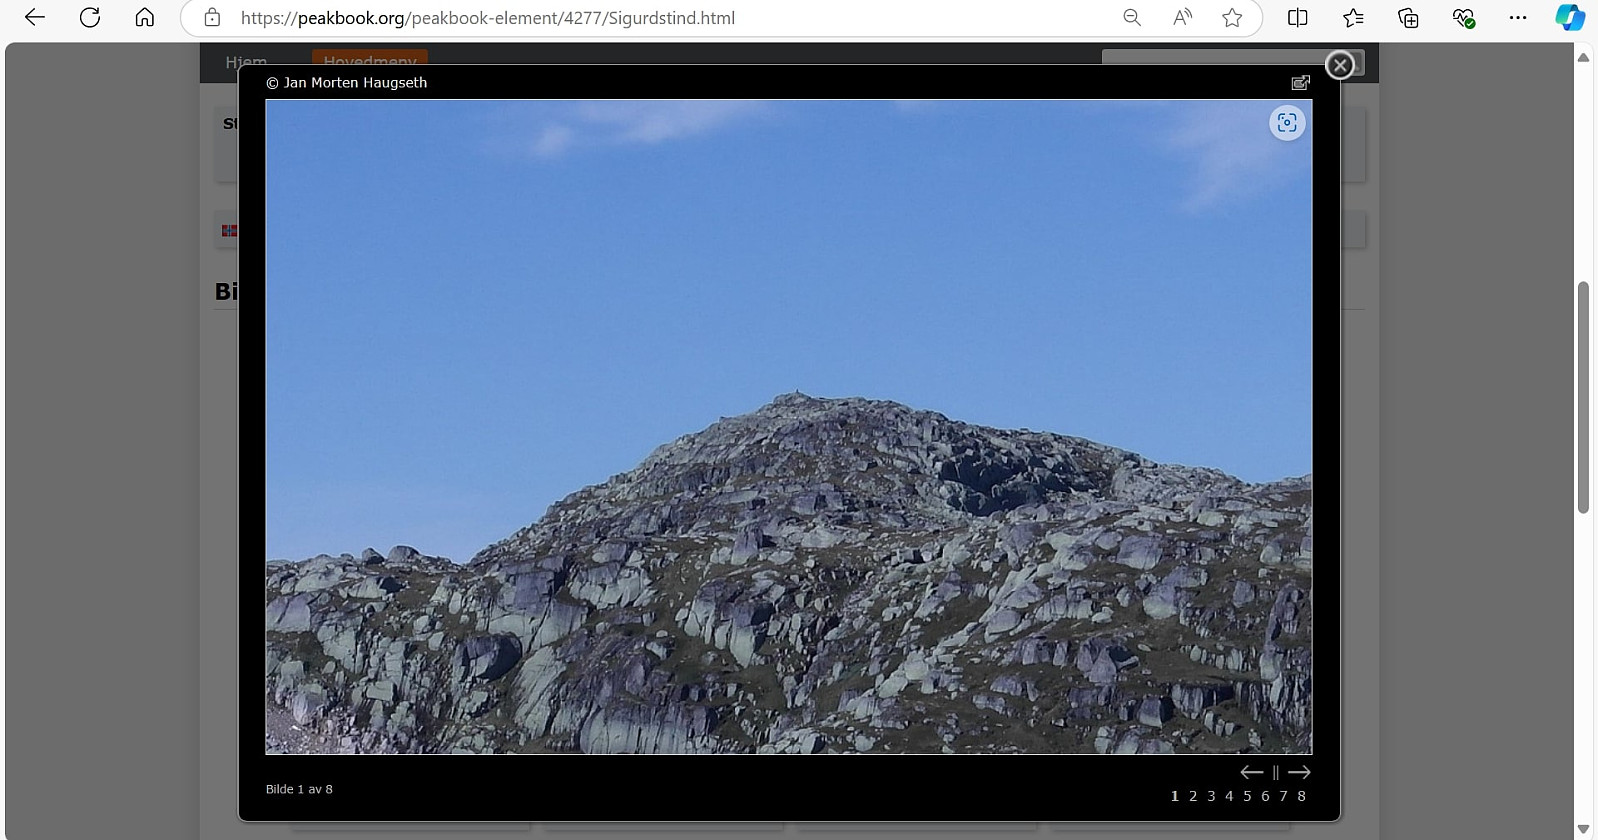Reload the current page

click(90, 17)
